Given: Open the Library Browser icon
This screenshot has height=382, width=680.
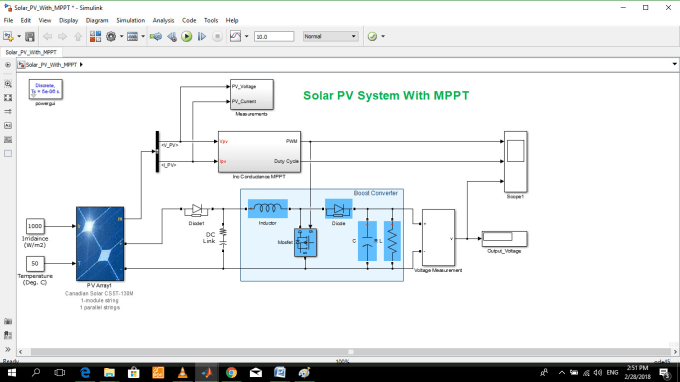Looking at the screenshot, I should coord(95,36).
